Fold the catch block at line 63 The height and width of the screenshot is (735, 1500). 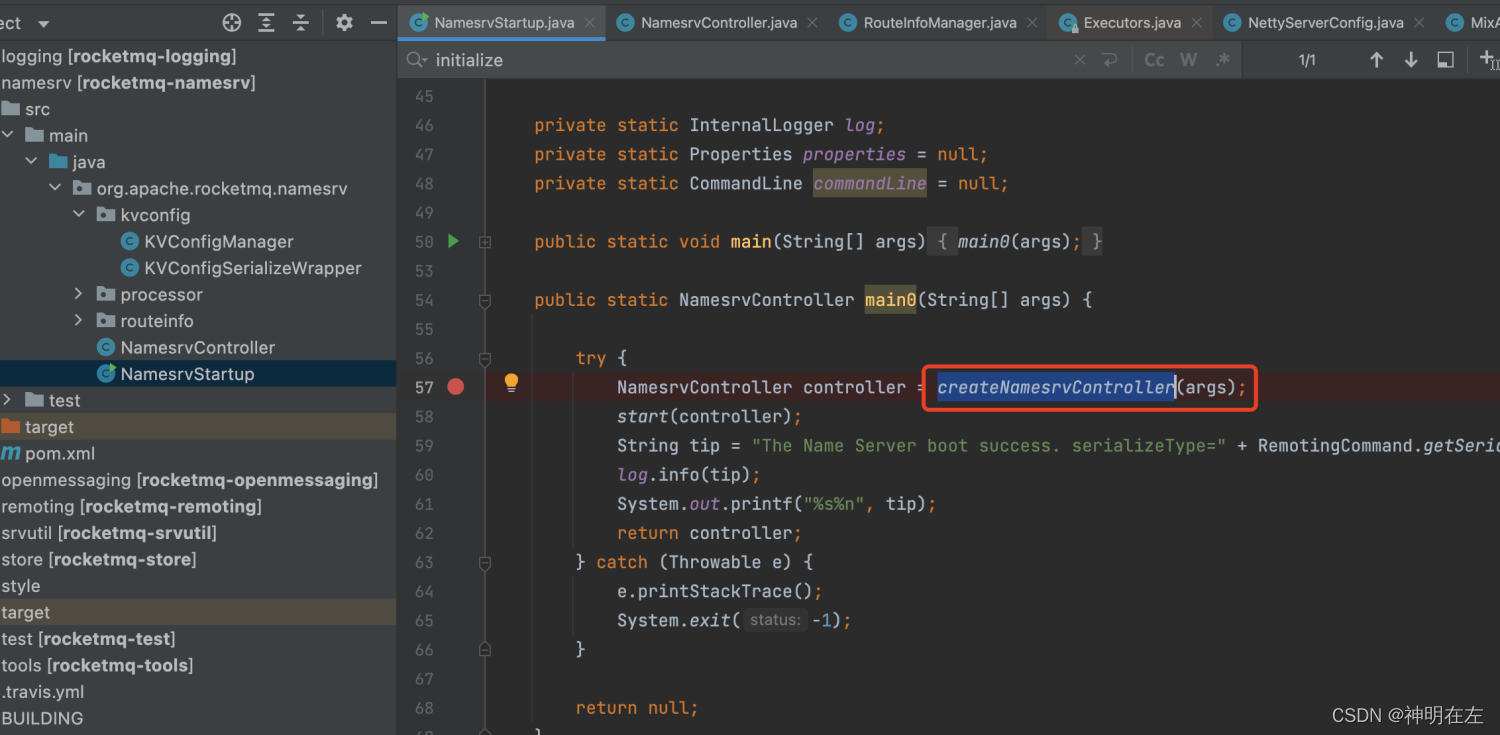pos(485,562)
